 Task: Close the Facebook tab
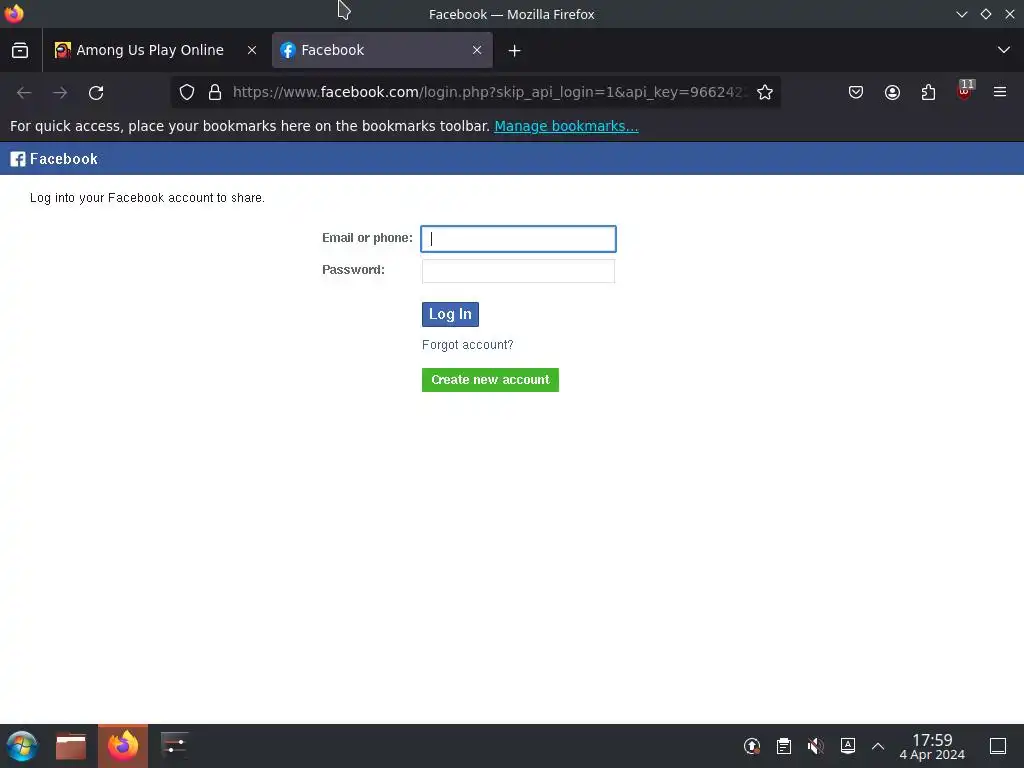coord(477,50)
